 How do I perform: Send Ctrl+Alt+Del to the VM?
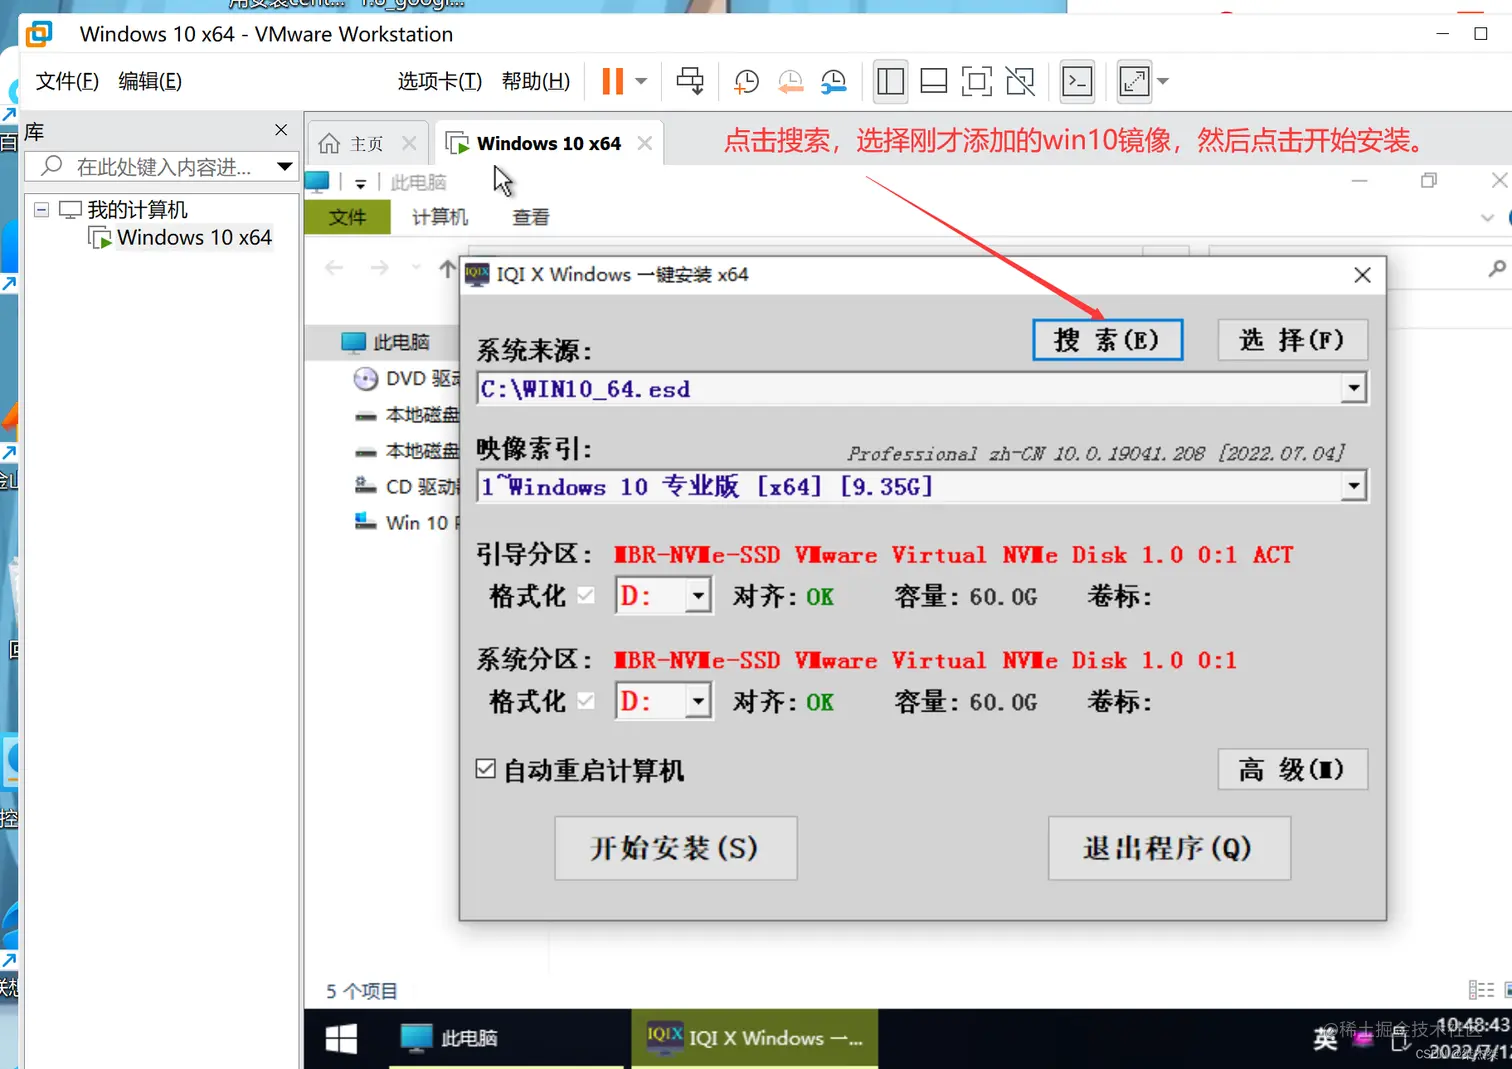690,81
